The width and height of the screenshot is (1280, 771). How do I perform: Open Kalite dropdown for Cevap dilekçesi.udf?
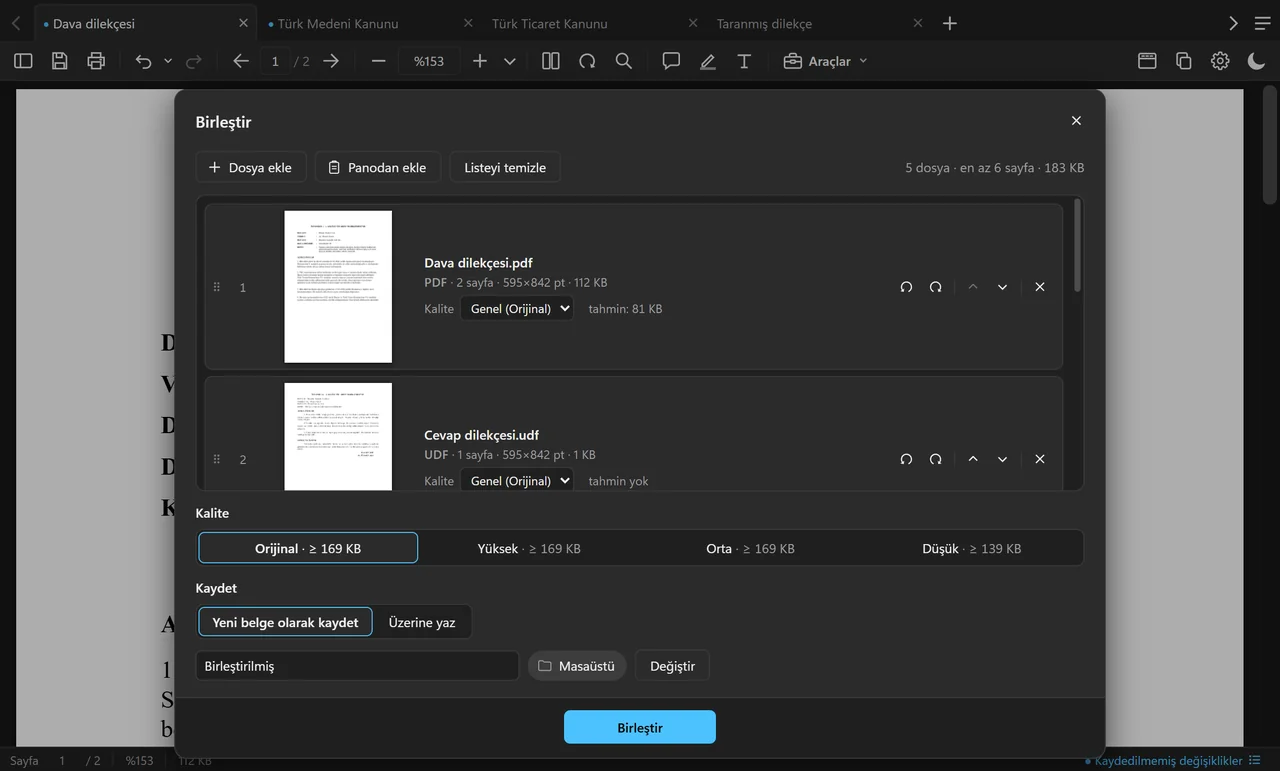click(x=517, y=481)
